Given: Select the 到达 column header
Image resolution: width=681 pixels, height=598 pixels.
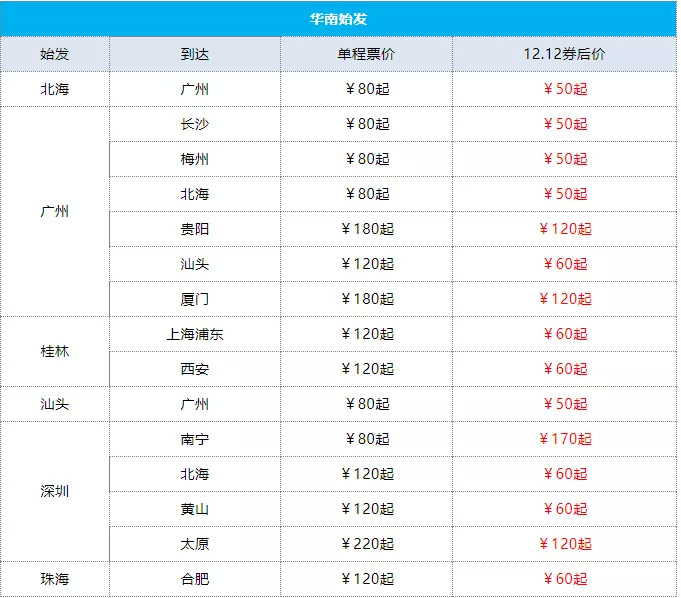Looking at the screenshot, I should (195, 54).
